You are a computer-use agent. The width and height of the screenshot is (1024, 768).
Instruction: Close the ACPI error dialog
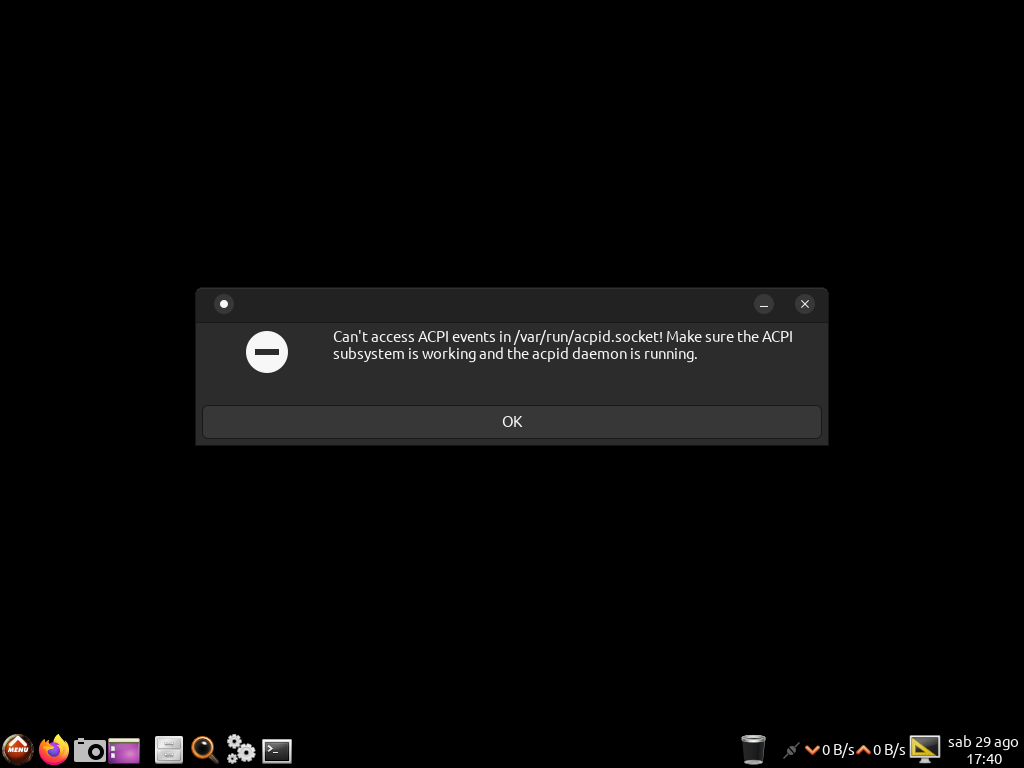click(x=805, y=304)
